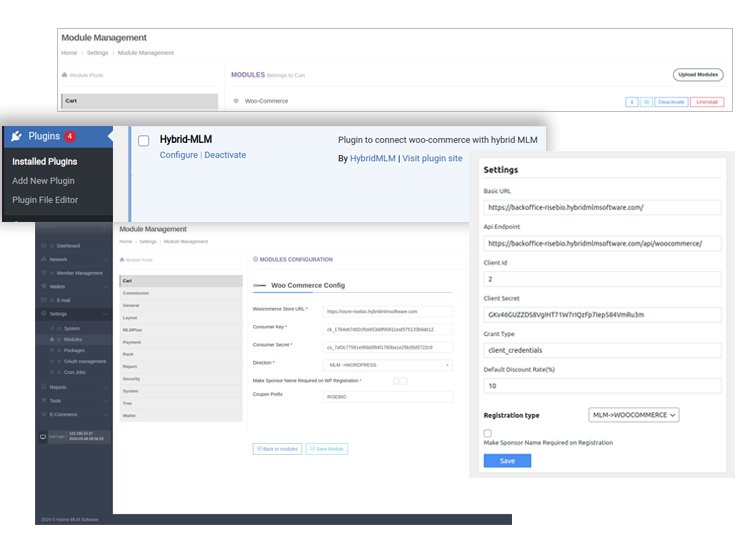Screen dimensions: 740x550
Task: Click the Settings gear icon in sidebar
Action: pos(44,313)
